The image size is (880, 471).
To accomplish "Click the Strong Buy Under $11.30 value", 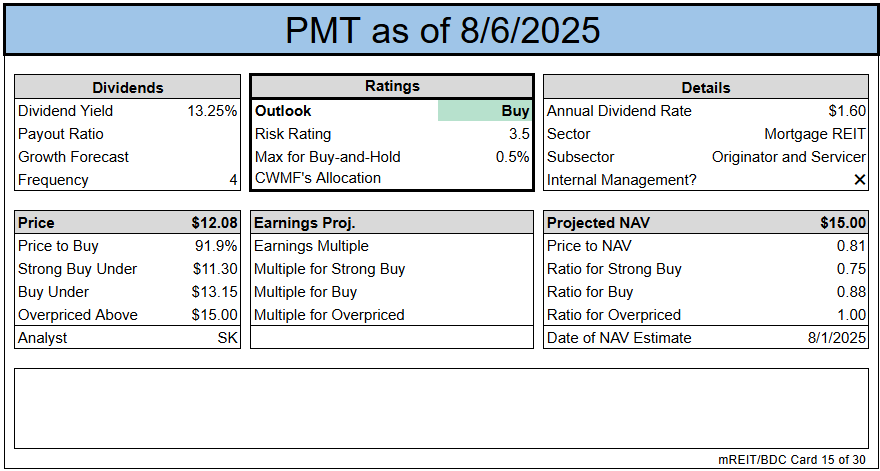I will [214, 269].
